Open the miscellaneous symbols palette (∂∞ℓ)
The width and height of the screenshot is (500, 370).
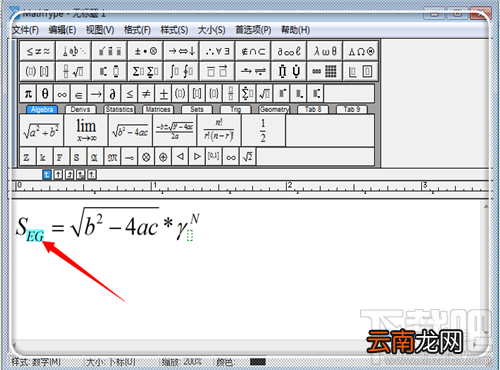click(x=289, y=51)
